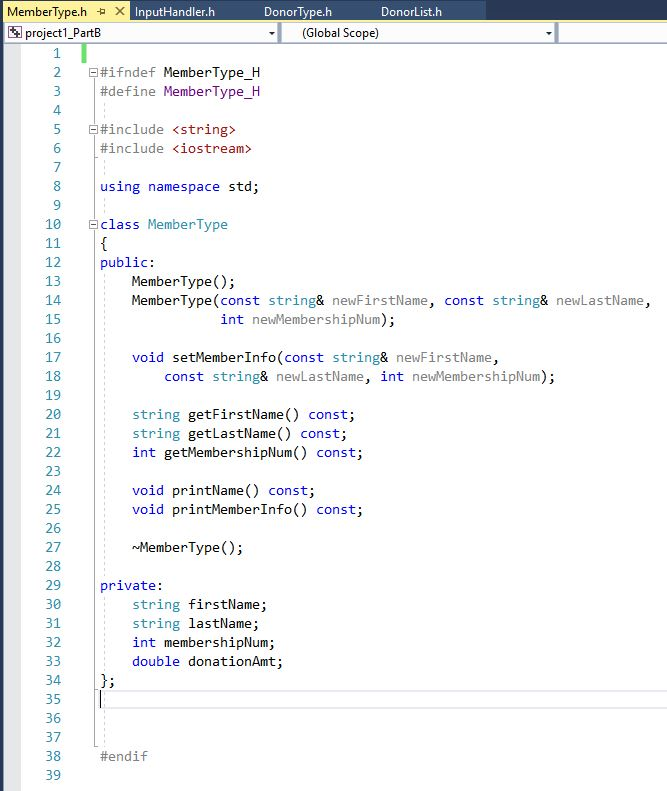Viewport: 667px width, 791px height.
Task: Click getMembershipNum() declaration
Action: pyautogui.click(x=247, y=453)
